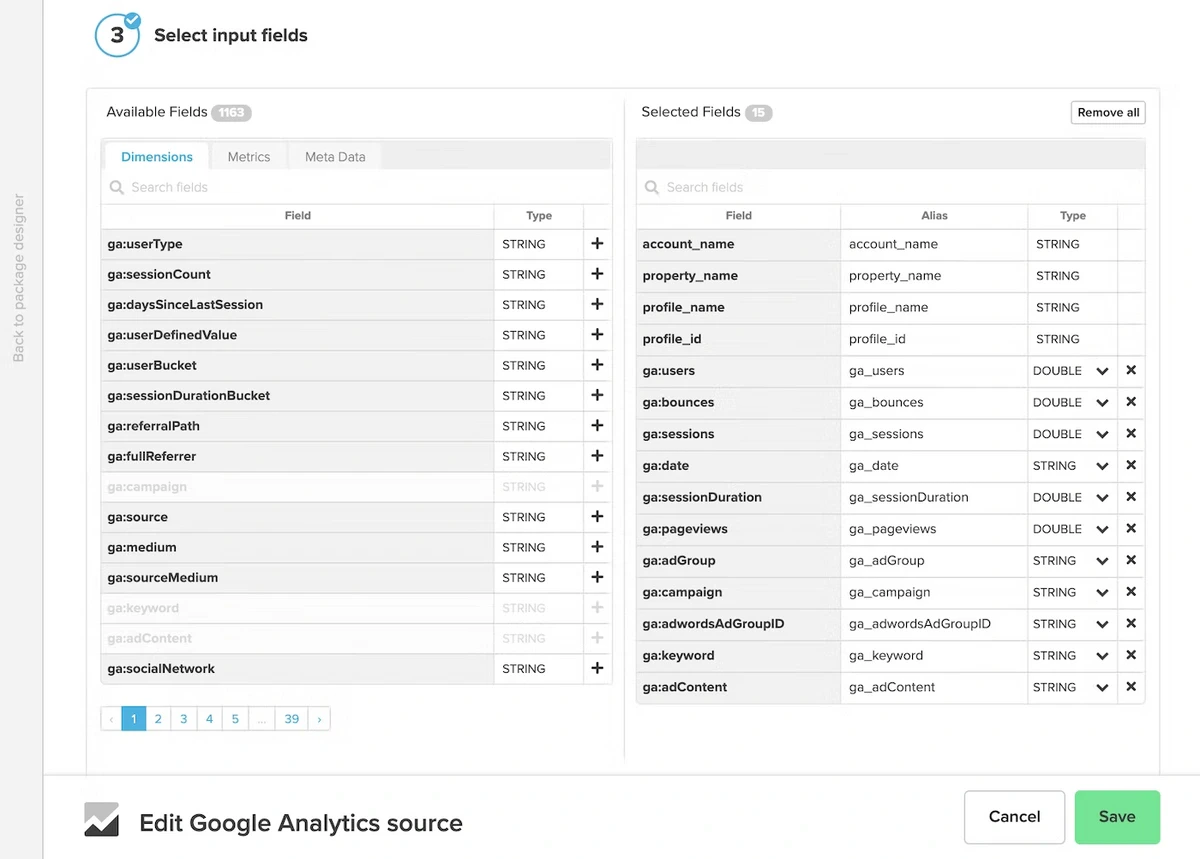The width and height of the screenshot is (1200, 859).
Task: Click the ga:socialNetwork field name
Action: tap(161, 668)
